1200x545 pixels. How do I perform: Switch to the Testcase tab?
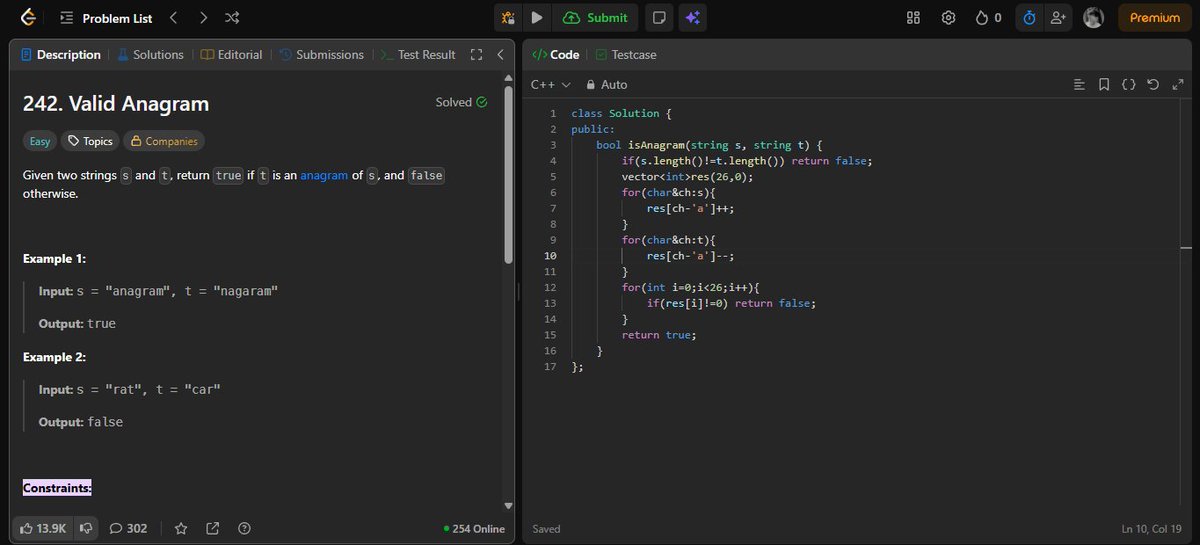[626, 55]
